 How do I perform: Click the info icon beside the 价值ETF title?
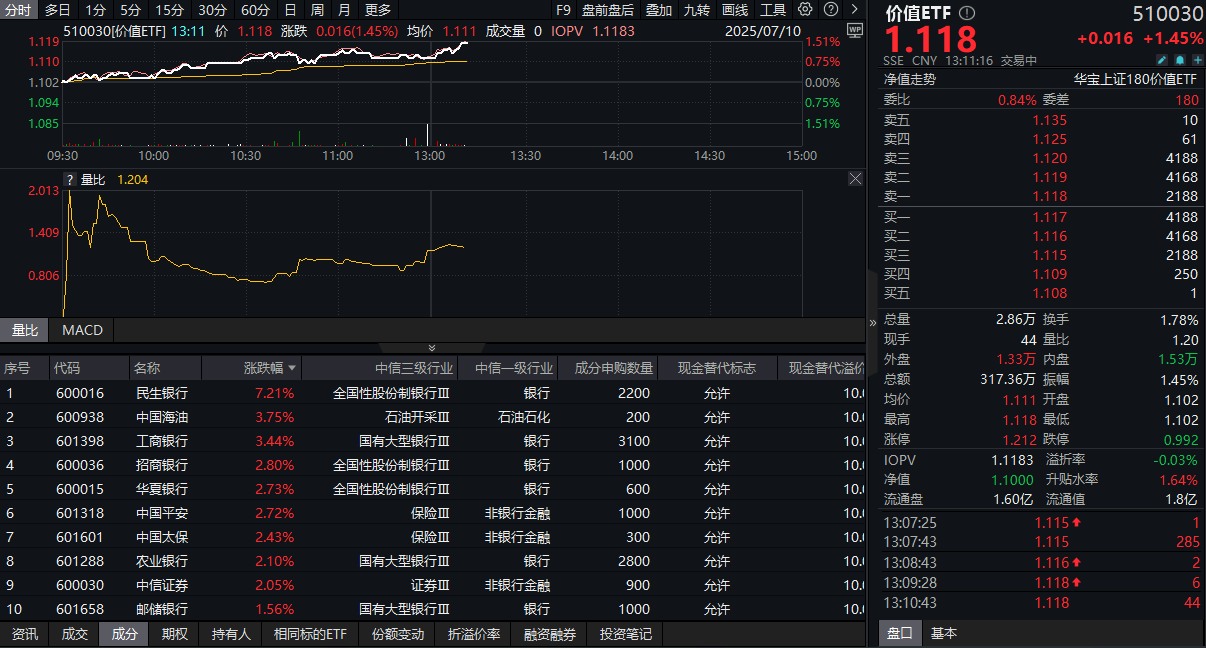[x=966, y=14]
